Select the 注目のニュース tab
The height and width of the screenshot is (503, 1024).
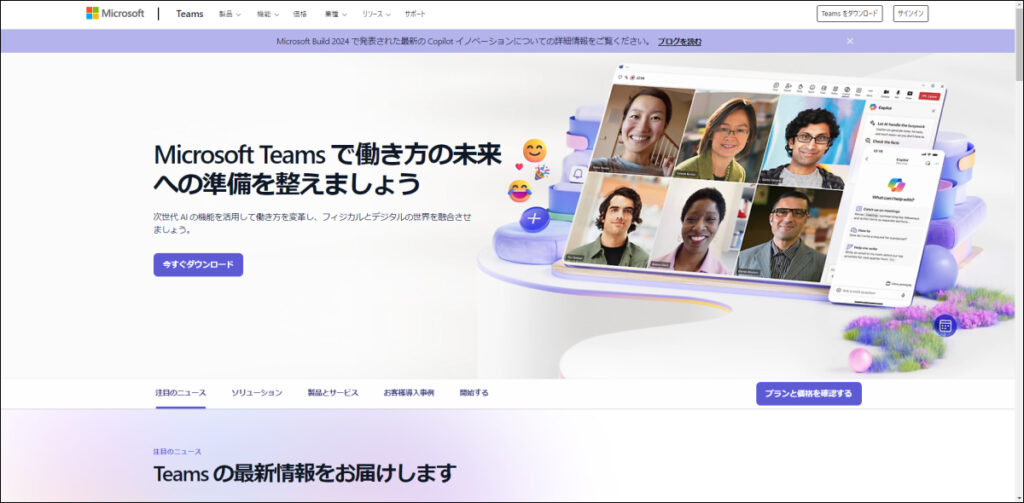click(x=181, y=393)
